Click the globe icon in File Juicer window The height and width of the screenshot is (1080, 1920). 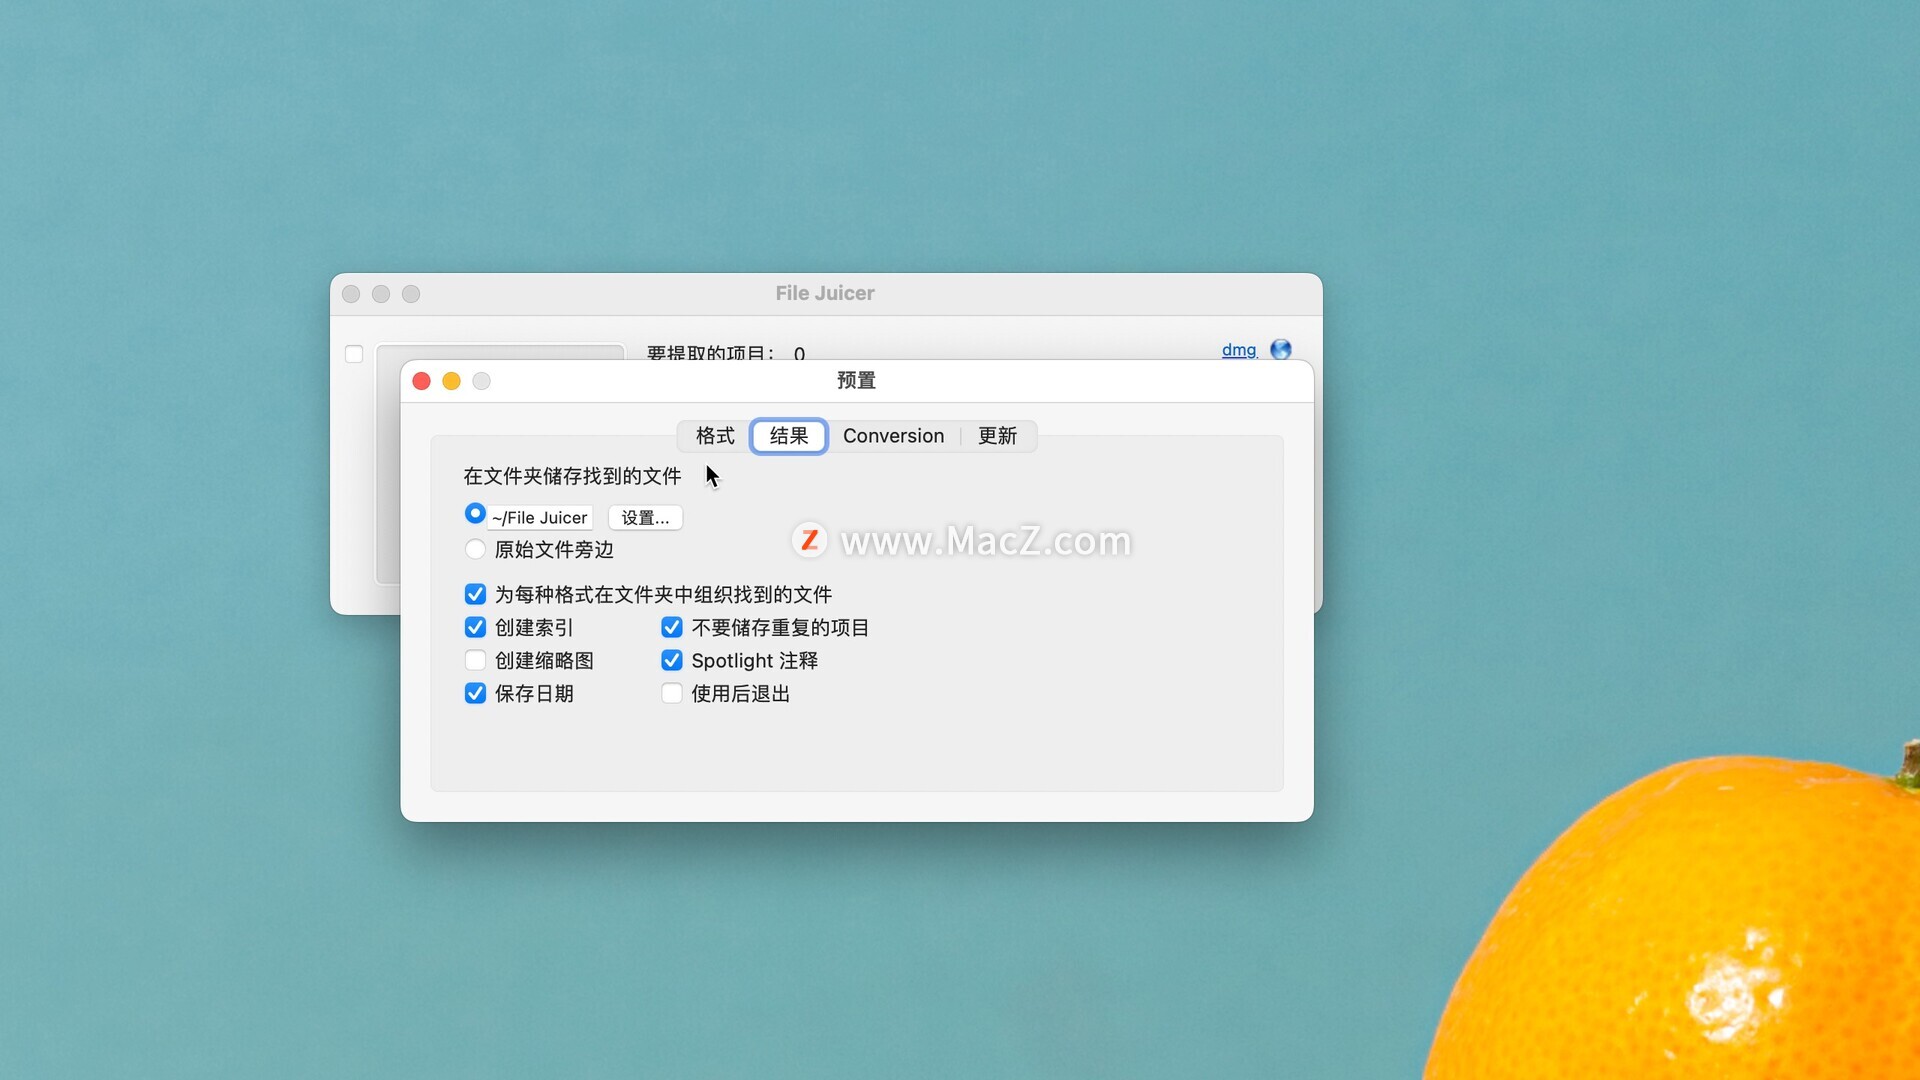pos(1280,349)
